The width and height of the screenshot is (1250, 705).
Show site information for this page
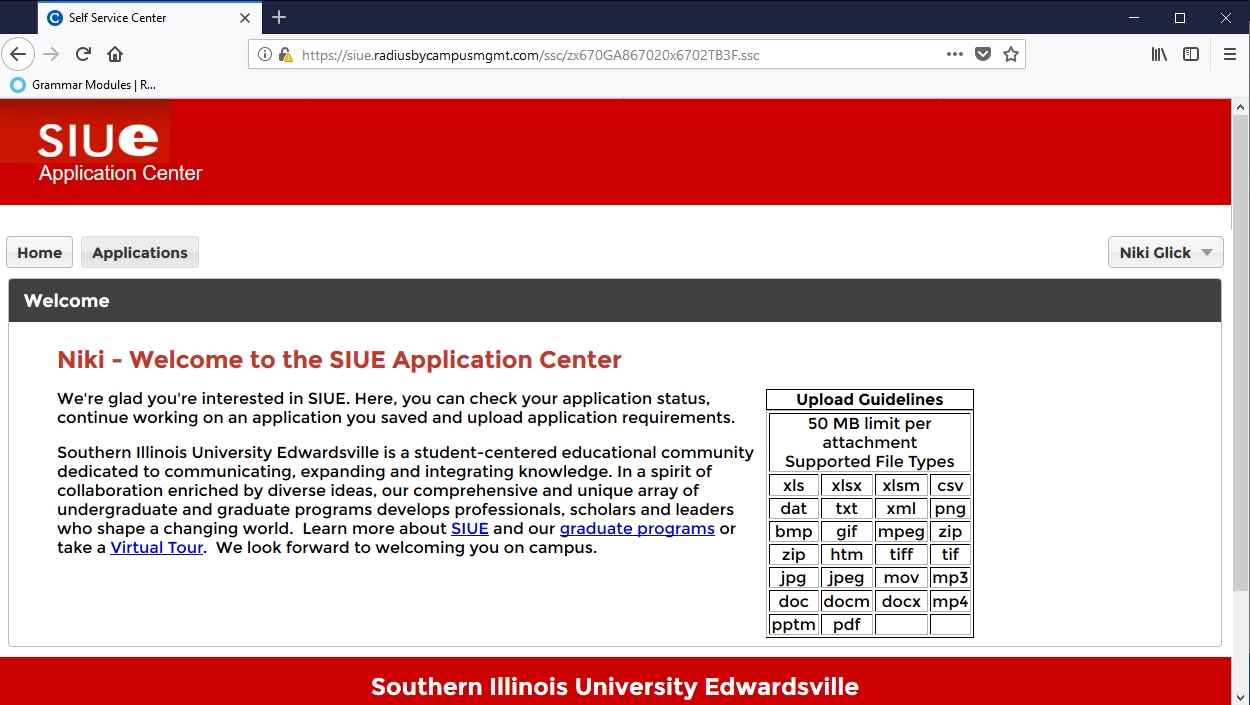(265, 55)
